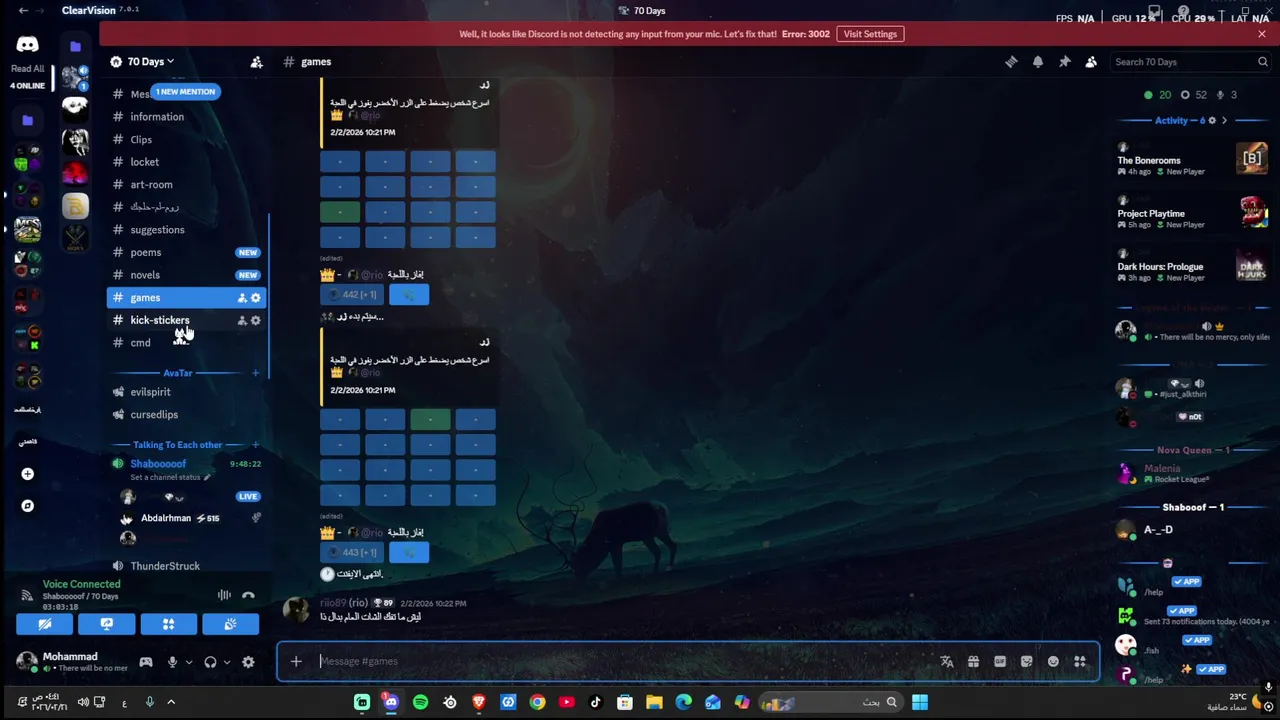The width and height of the screenshot is (1280, 720).
Task: Click Visit Settings in the mic error banner
Action: tap(870, 34)
